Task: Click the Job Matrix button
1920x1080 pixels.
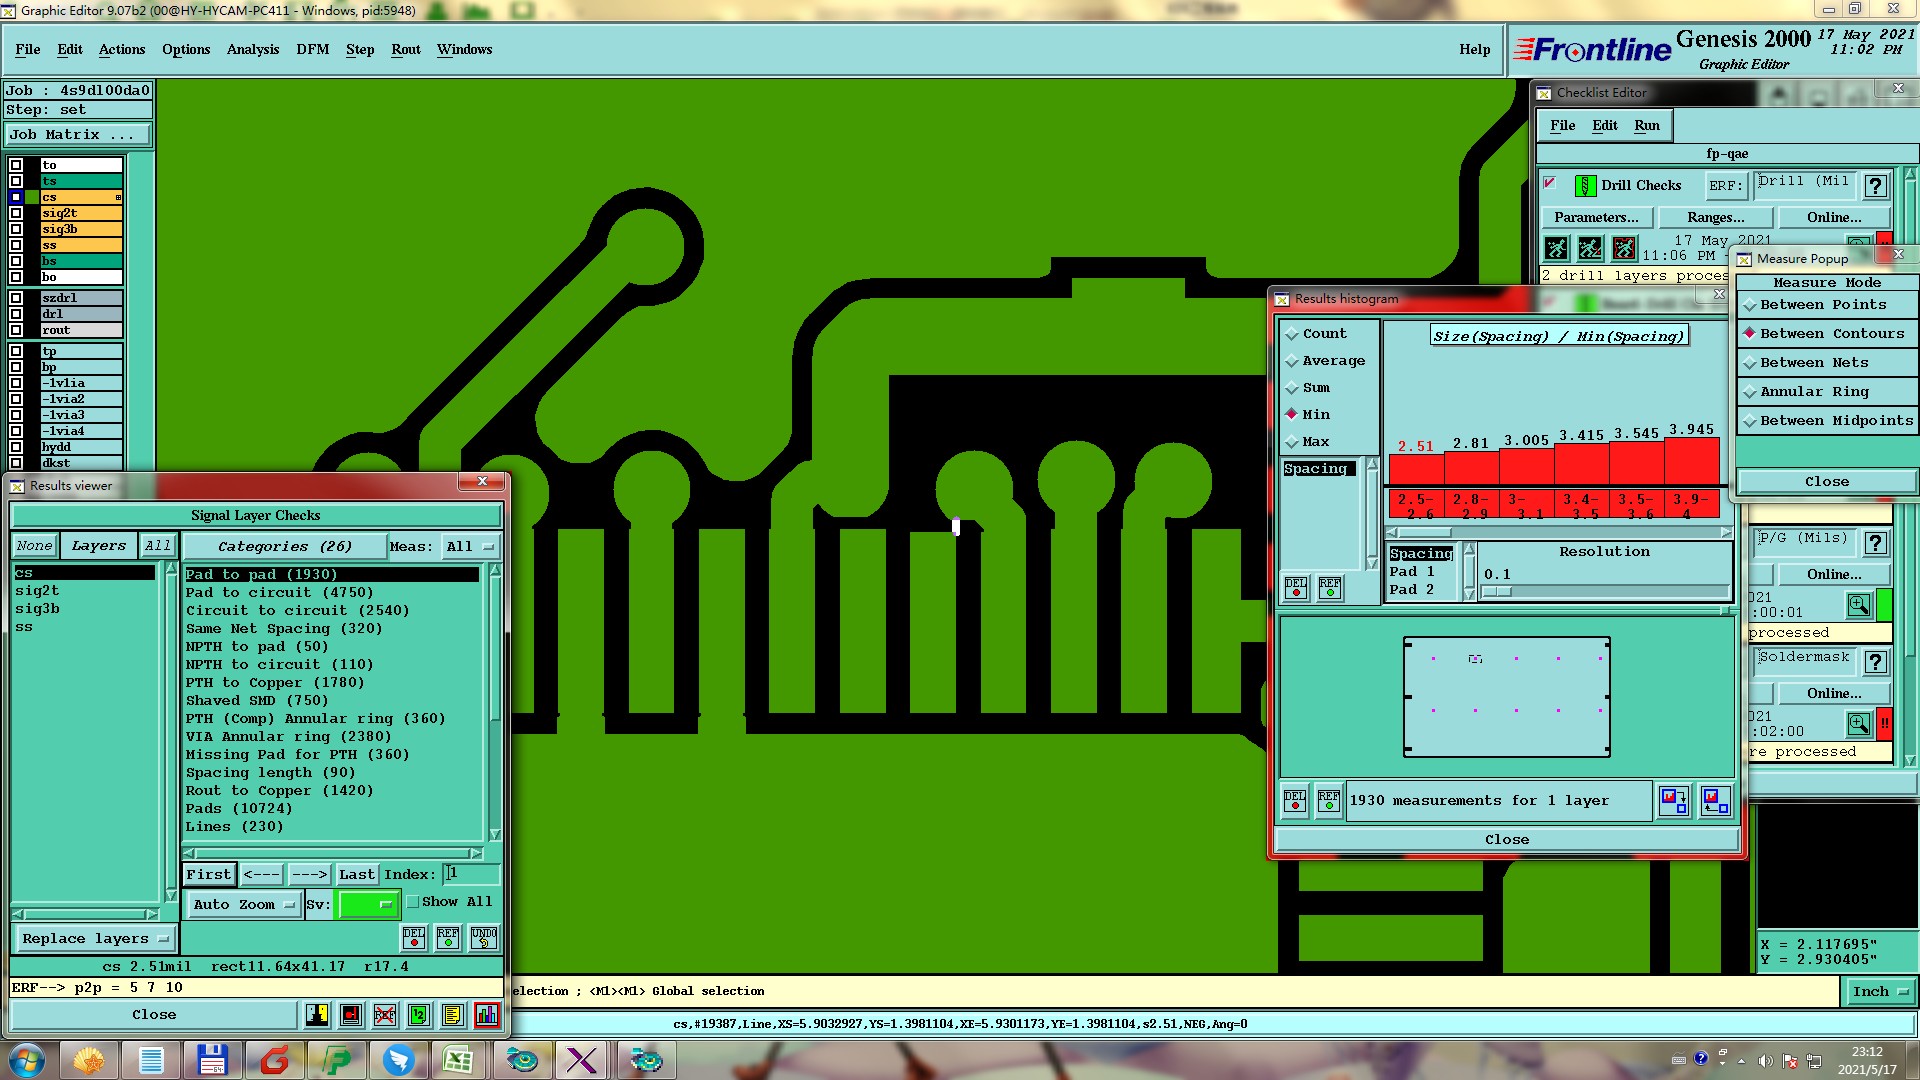Action: pos(78,135)
